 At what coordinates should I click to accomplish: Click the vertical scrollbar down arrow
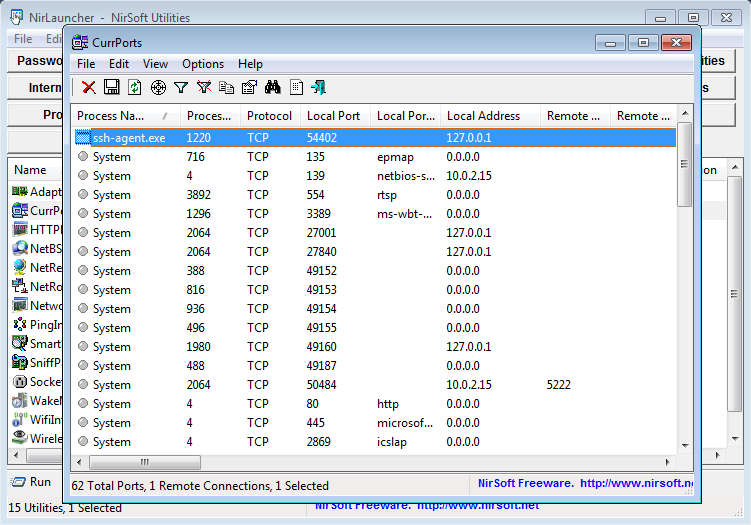[x=685, y=444]
